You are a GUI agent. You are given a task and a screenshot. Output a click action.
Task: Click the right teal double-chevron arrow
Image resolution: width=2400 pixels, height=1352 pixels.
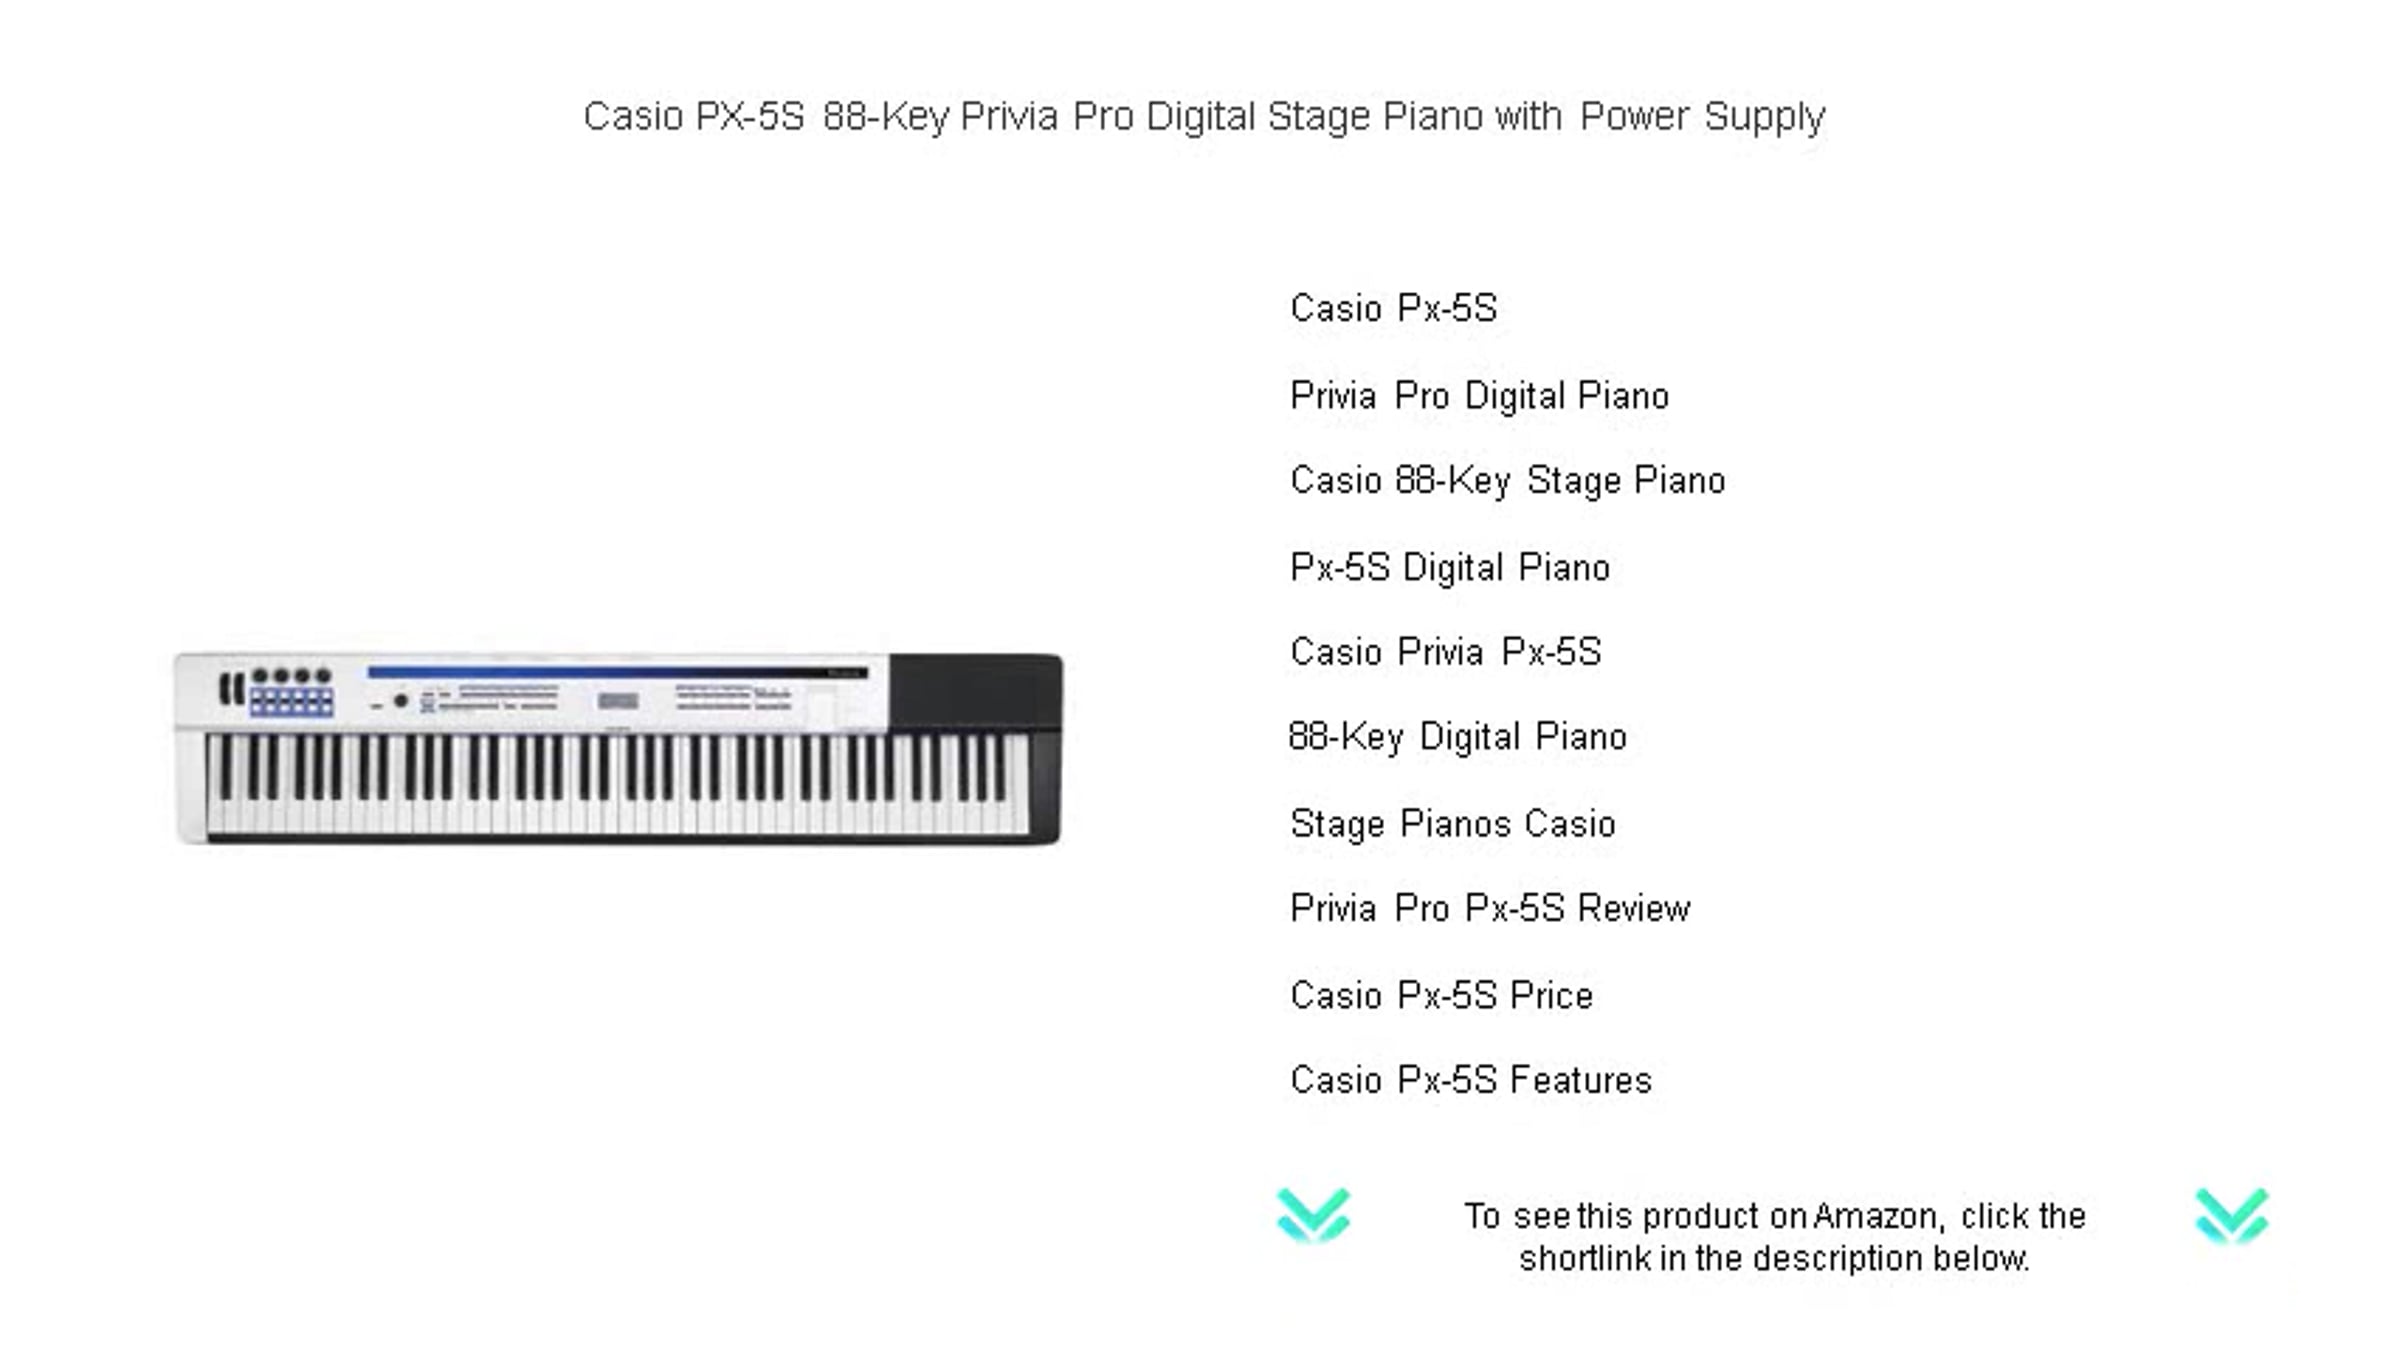2231,1215
